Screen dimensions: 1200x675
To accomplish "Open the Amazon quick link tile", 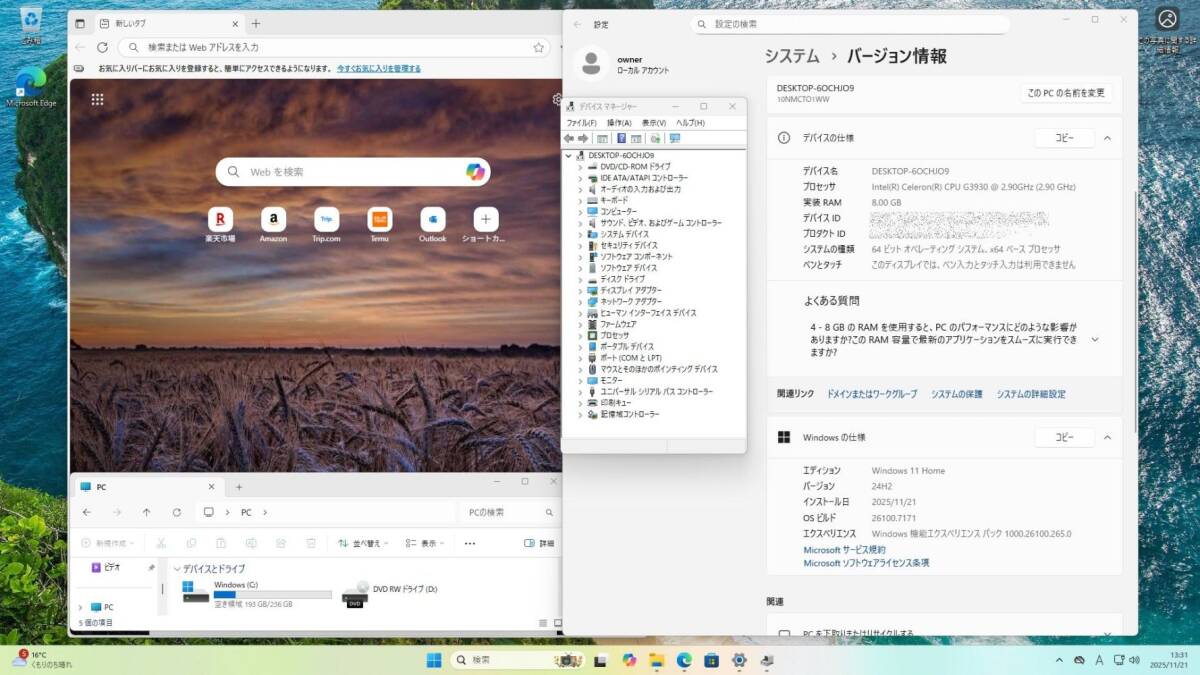I will pos(273,219).
